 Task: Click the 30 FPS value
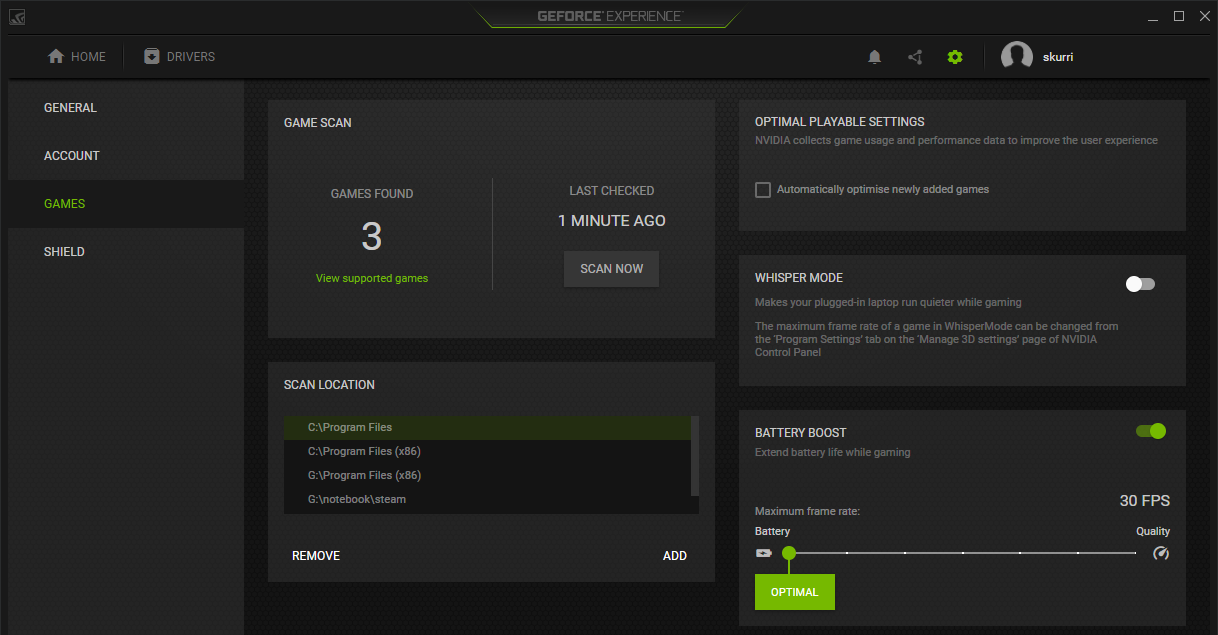1144,501
